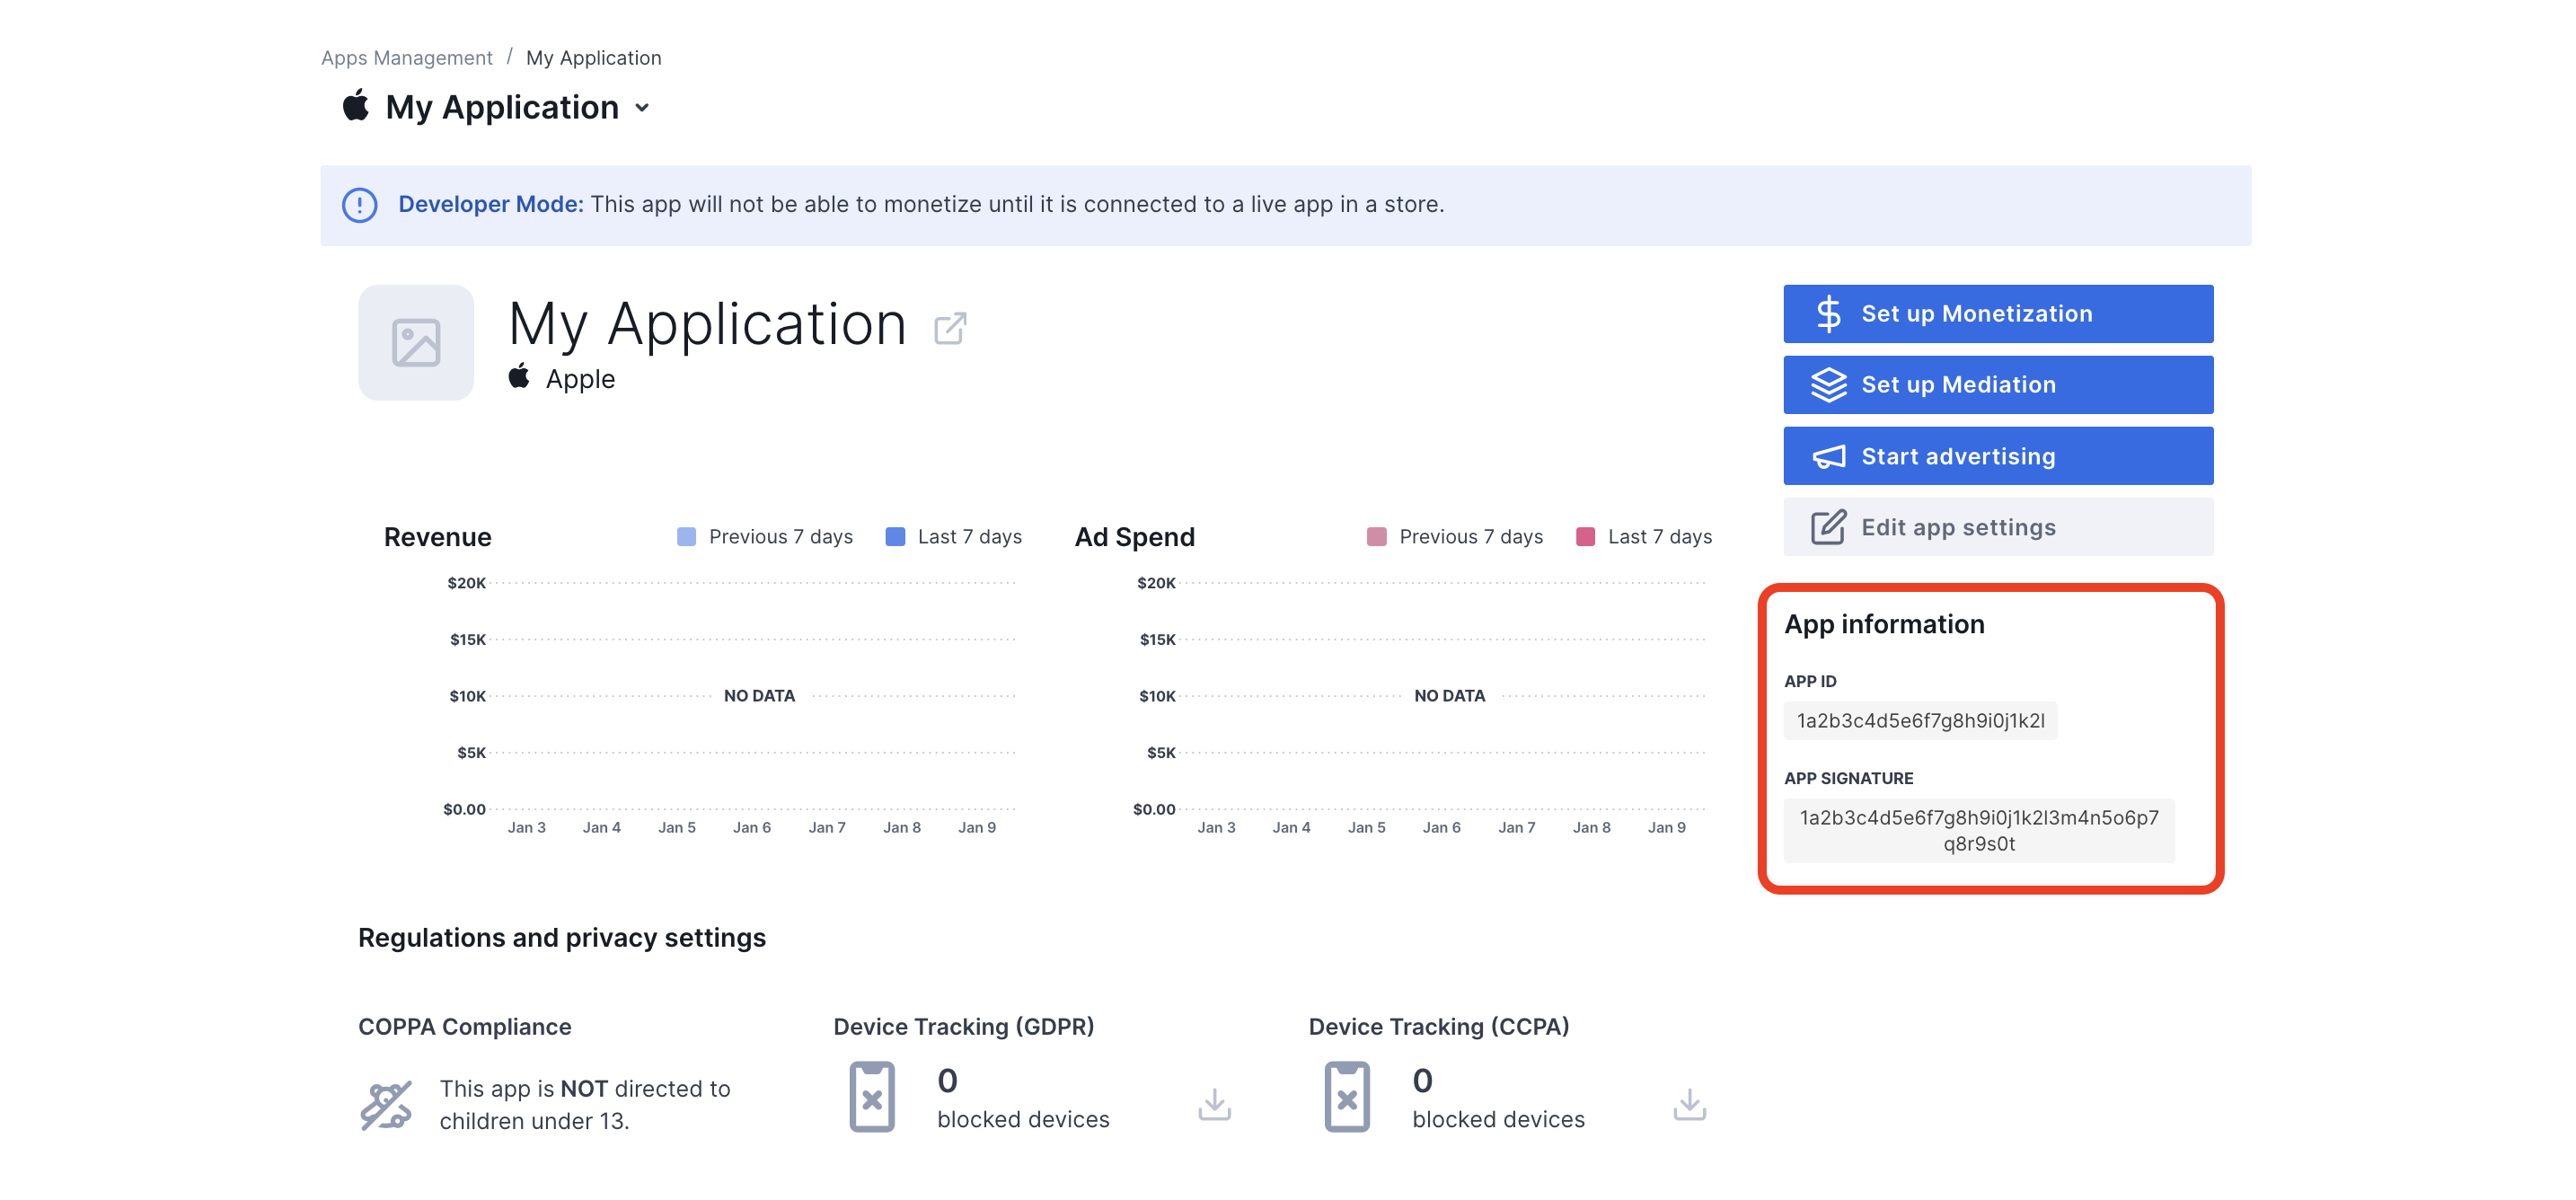Click the Edit app settings icon
Screen dimensions: 2576x1200
[x=1827, y=526]
